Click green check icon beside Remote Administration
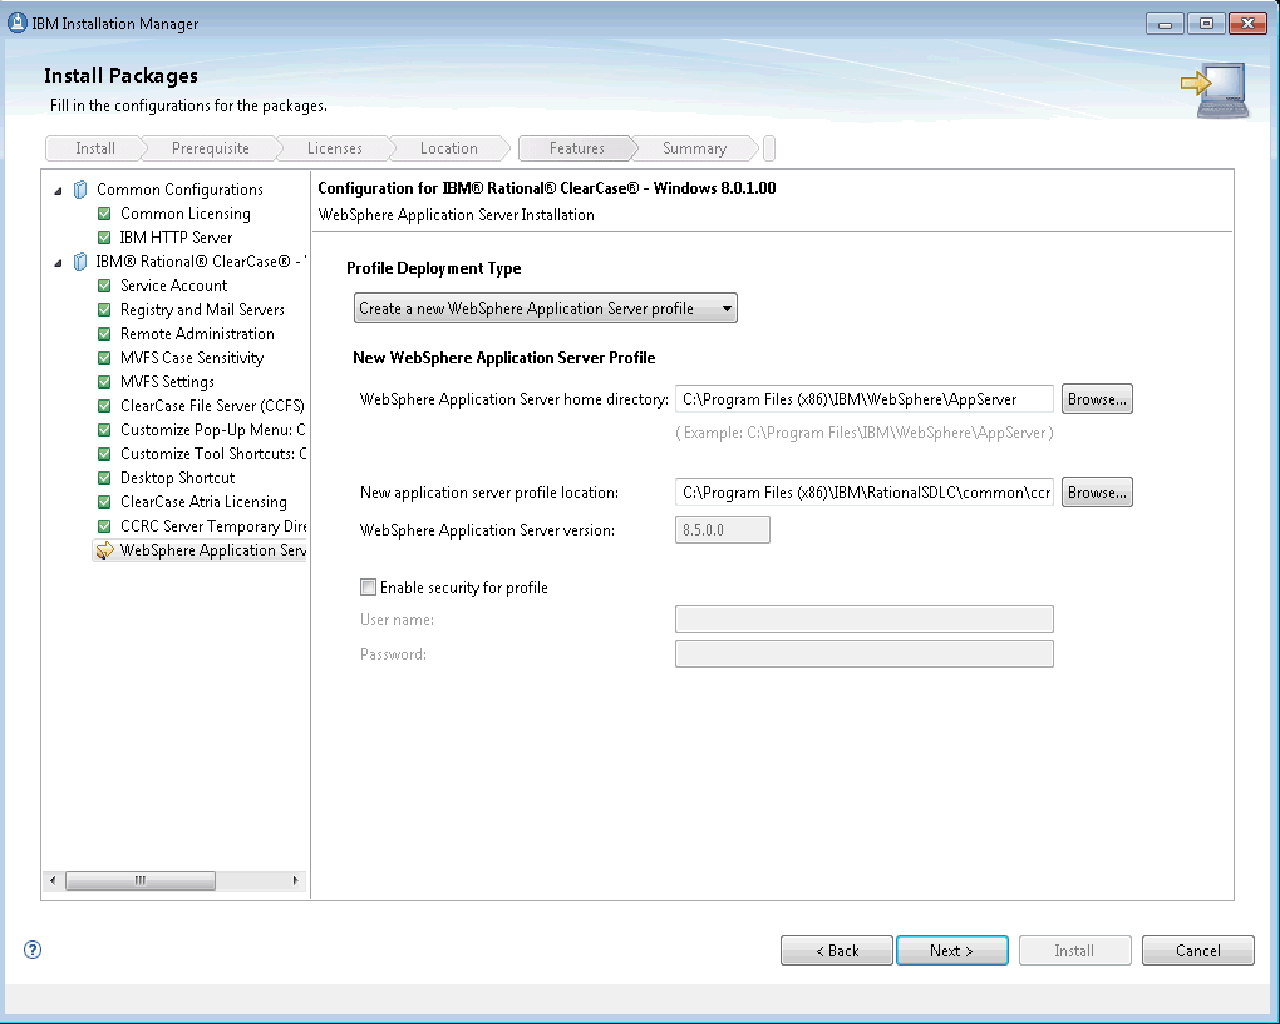The image size is (1280, 1024). point(104,333)
